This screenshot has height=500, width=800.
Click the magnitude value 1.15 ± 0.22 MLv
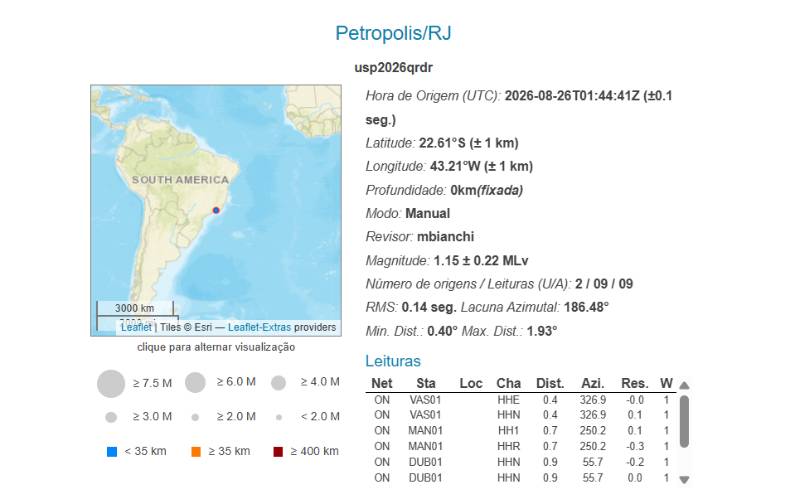coord(481,261)
